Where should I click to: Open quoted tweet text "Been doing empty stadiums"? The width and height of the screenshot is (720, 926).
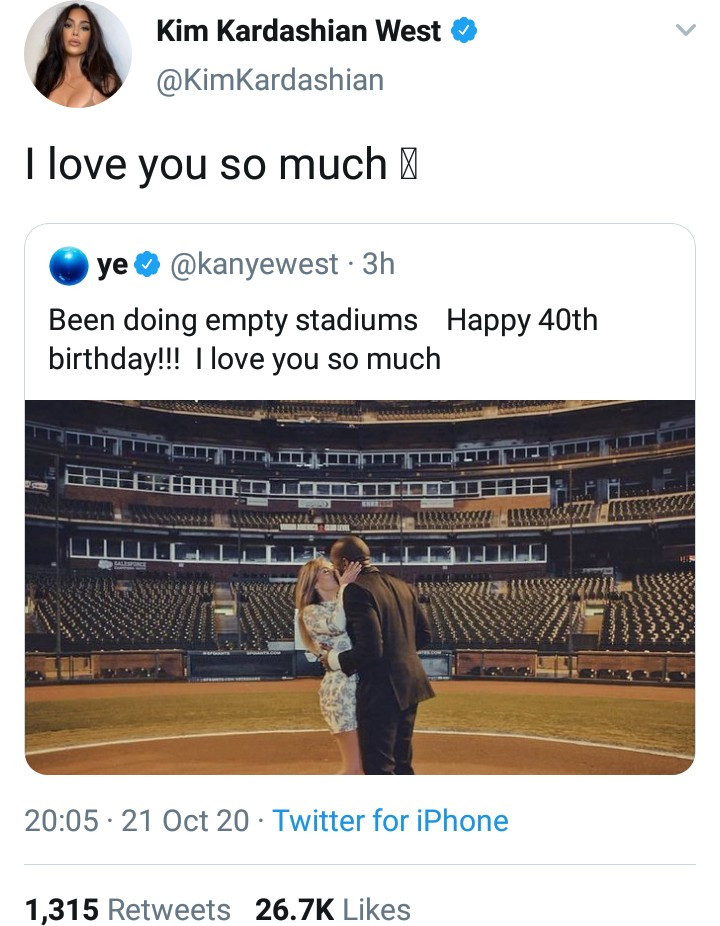point(233,320)
